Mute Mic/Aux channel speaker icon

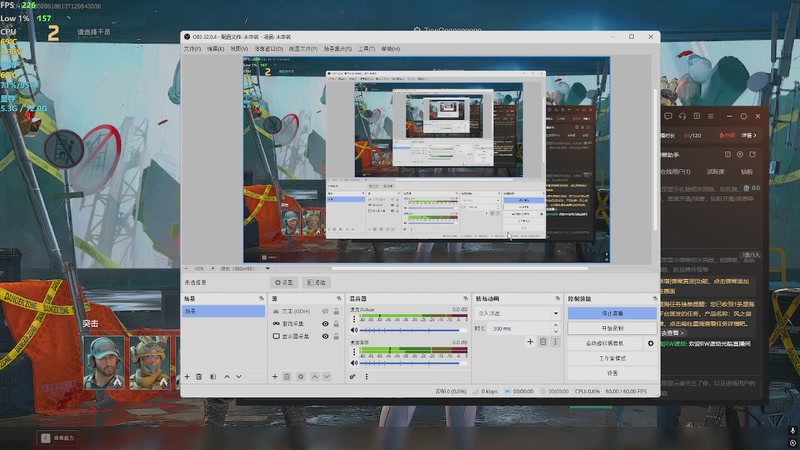(354, 330)
